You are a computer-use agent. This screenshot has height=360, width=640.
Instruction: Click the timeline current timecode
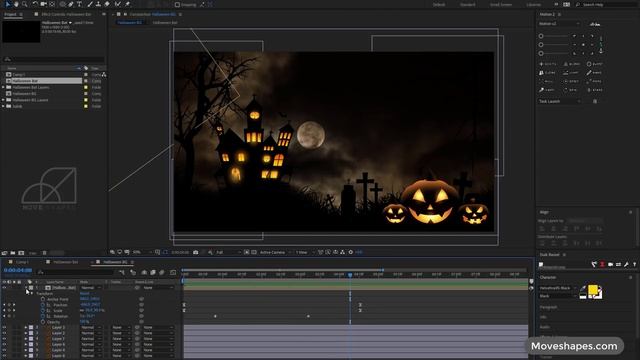(18, 270)
